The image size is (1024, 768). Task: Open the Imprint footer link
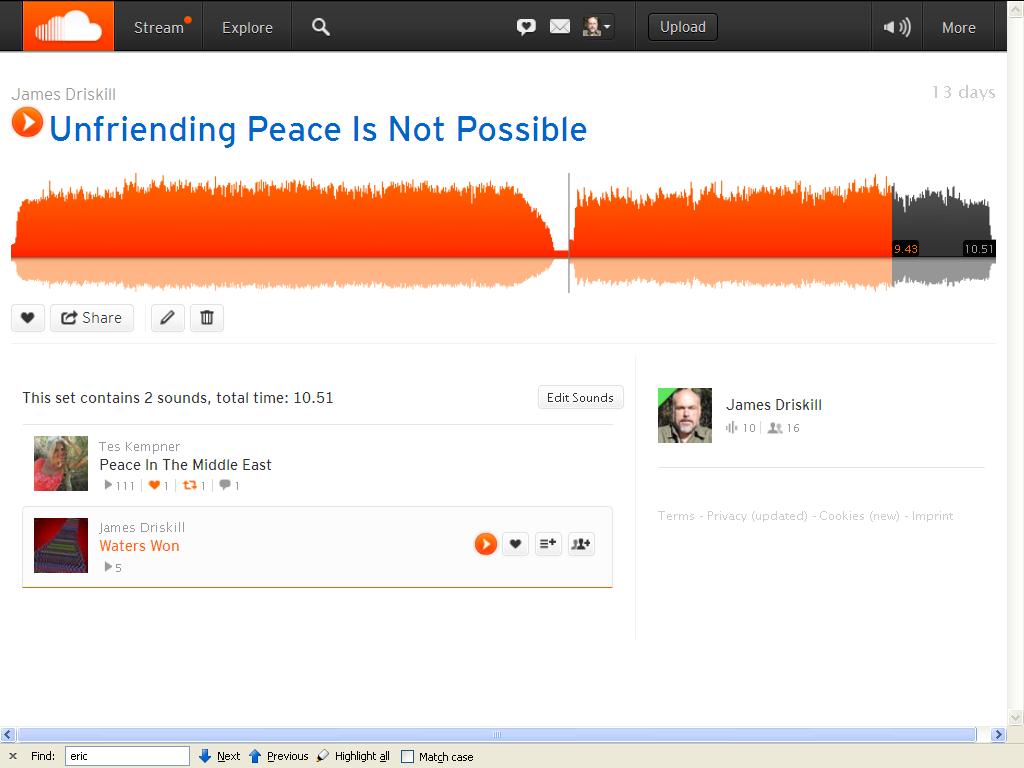pos(932,516)
